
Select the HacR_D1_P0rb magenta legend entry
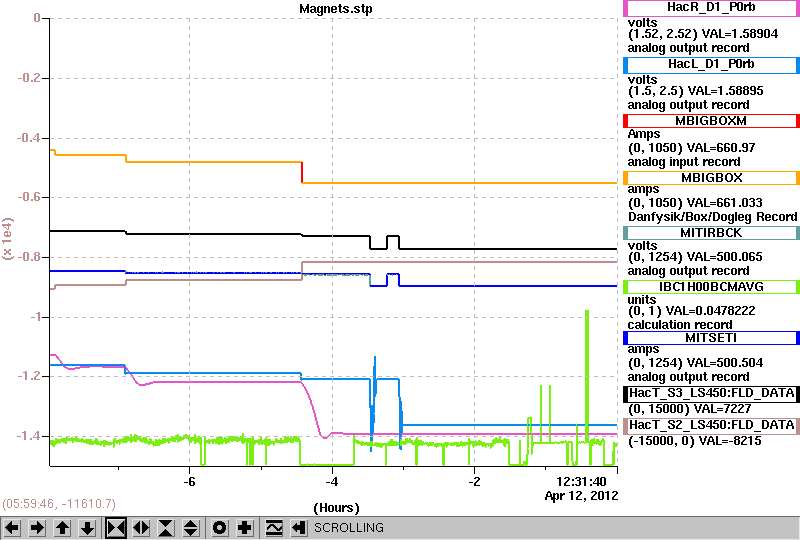(711, 8)
